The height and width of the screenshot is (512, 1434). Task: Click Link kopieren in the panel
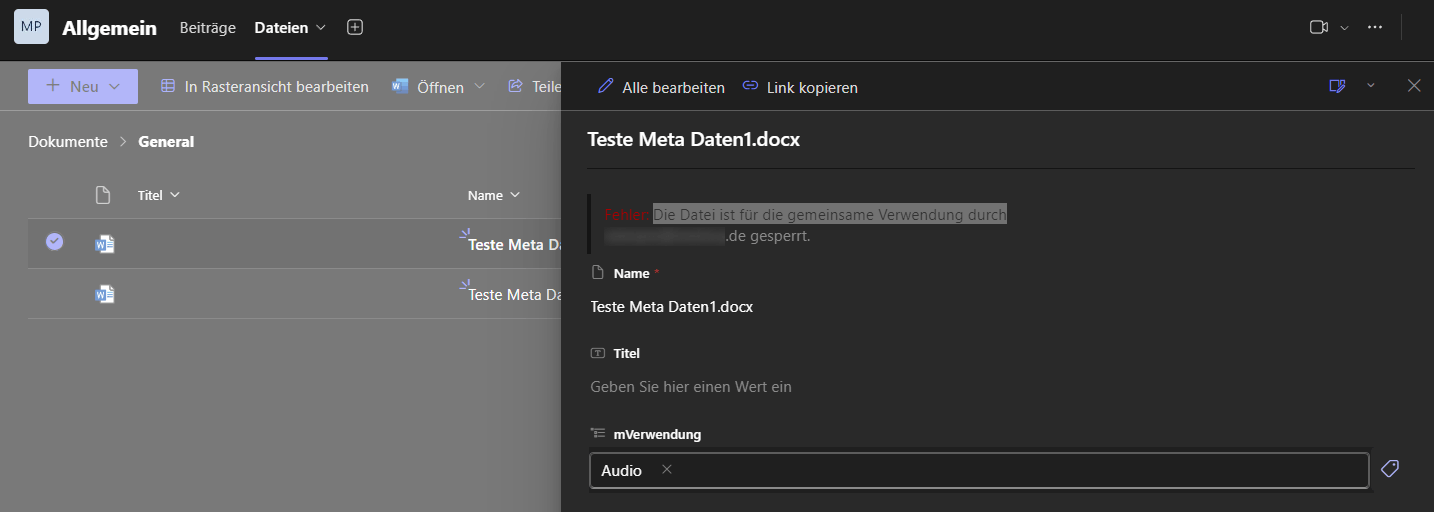pyautogui.click(x=800, y=87)
